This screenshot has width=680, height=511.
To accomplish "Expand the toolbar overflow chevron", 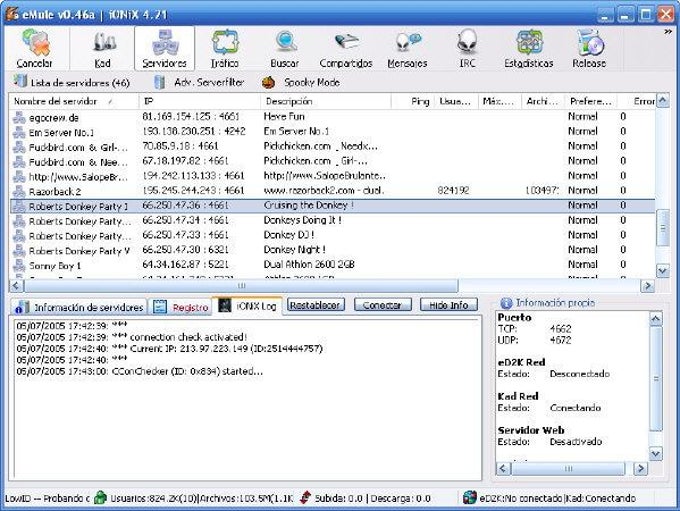I will (x=668, y=32).
